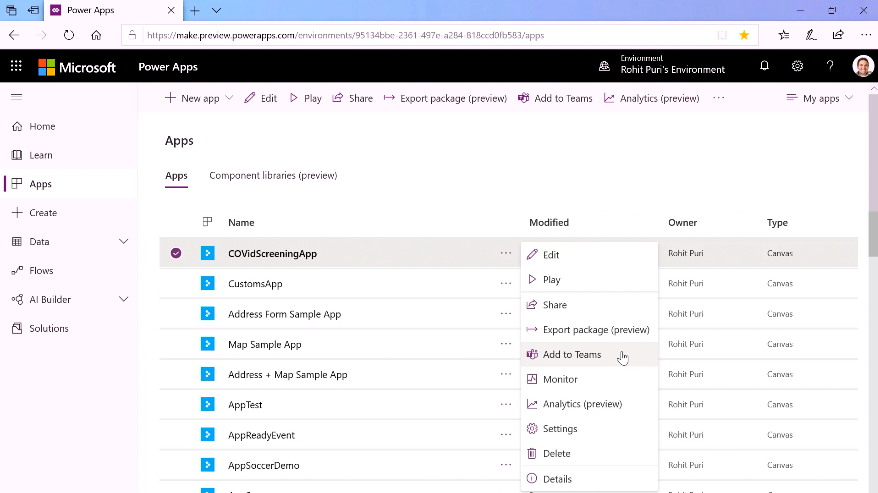Click the browser address bar URL
This screenshot has width=878, height=493.
(x=420, y=35)
